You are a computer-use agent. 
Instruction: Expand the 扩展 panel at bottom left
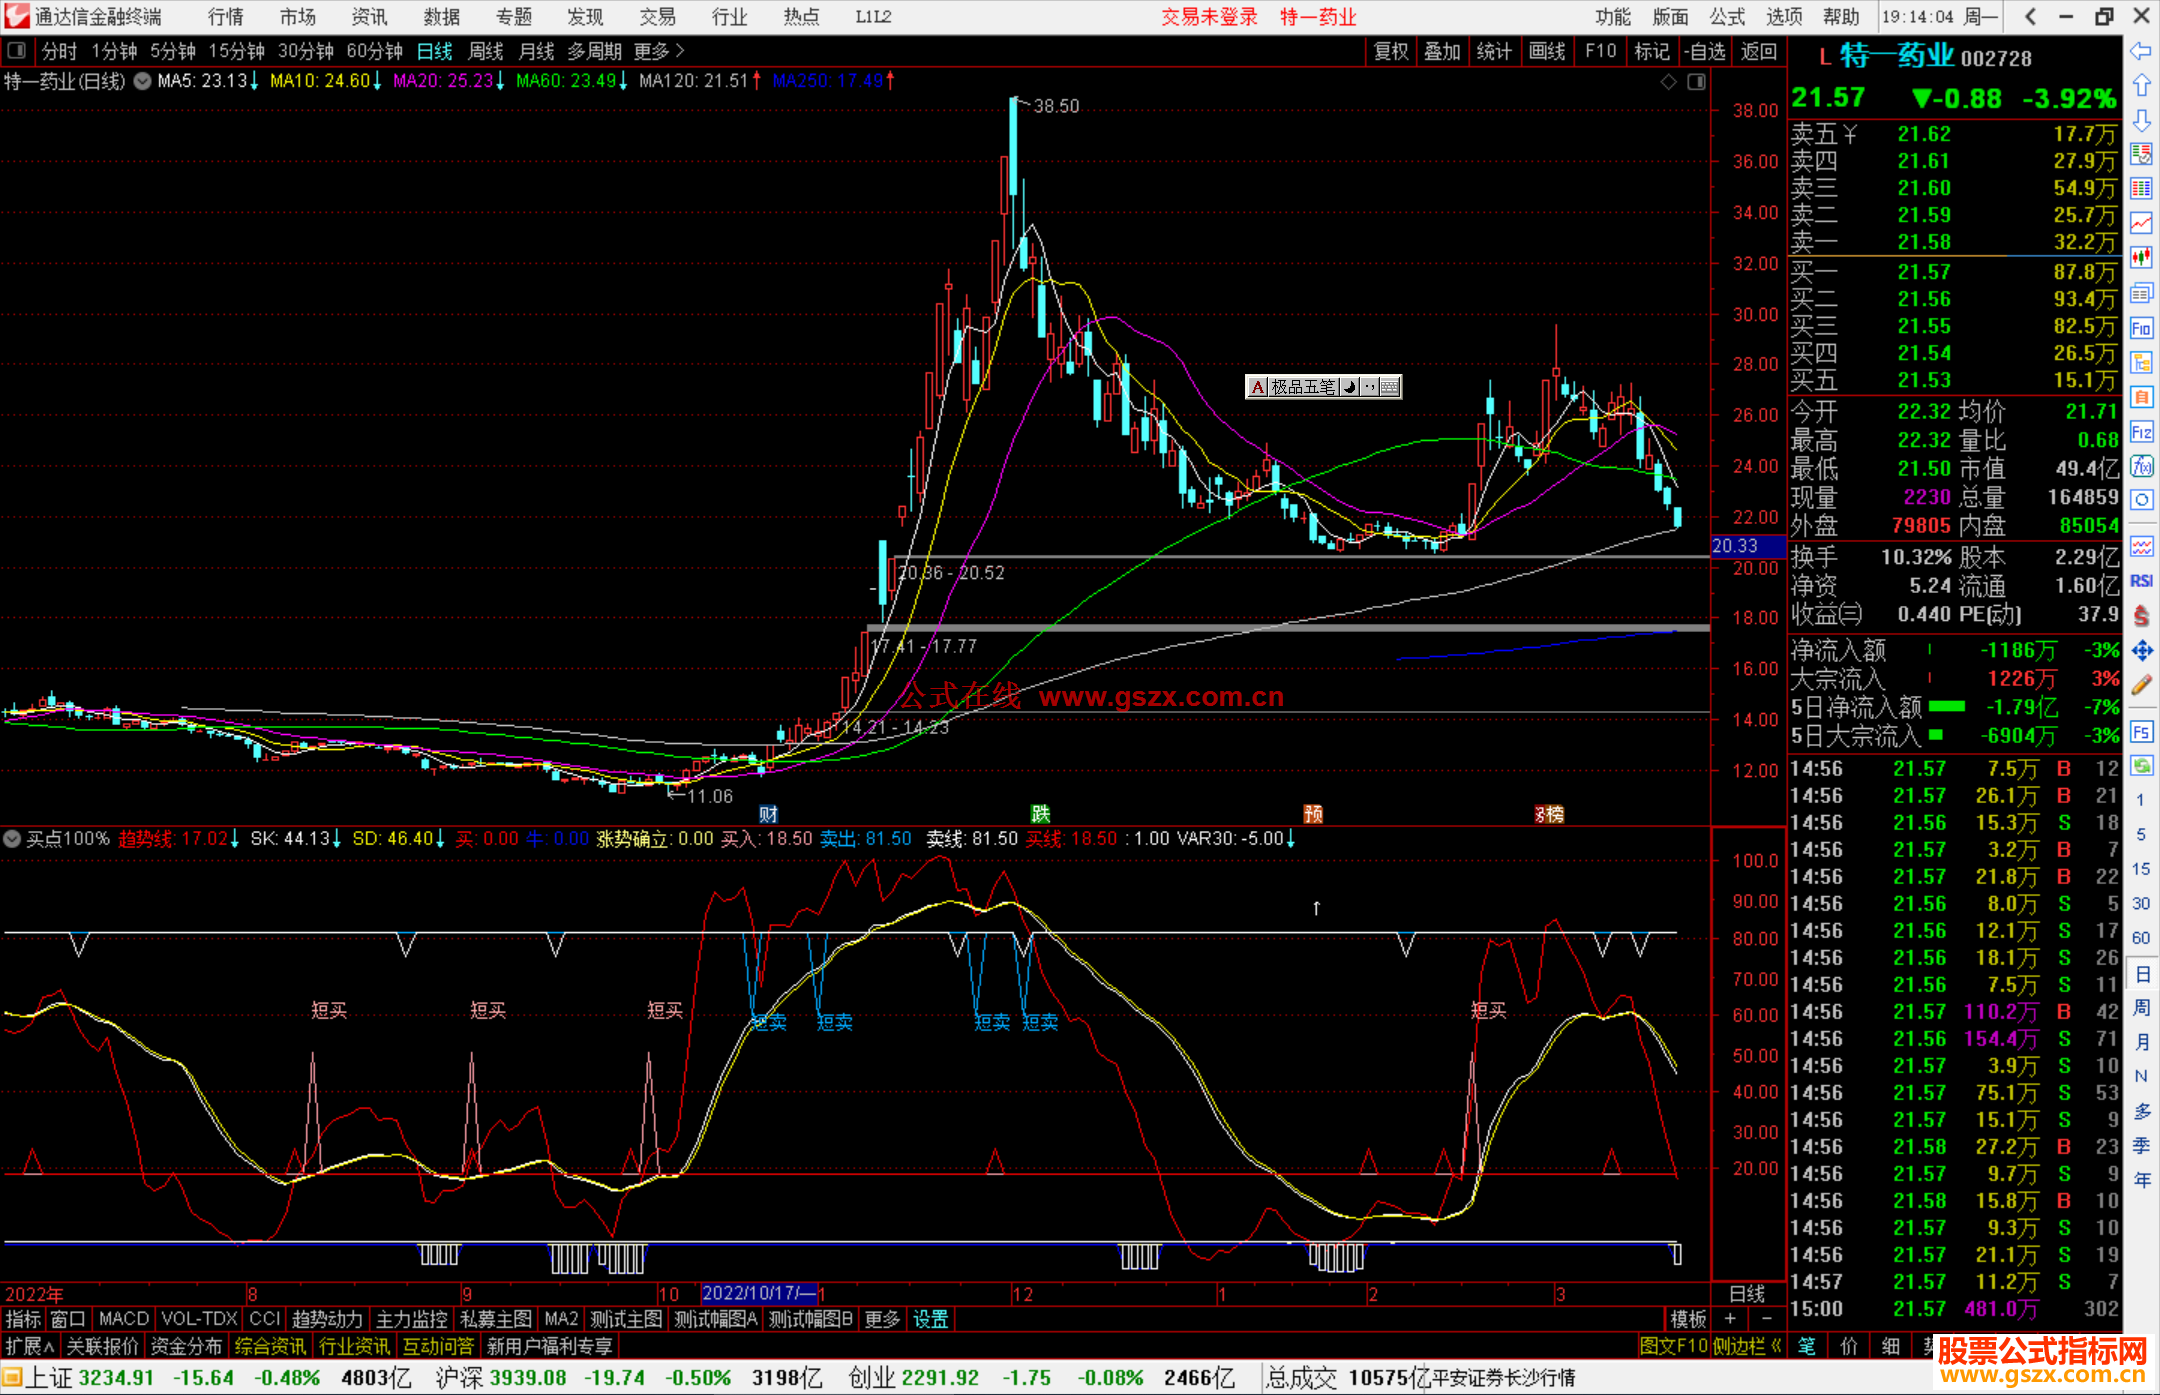point(29,1346)
